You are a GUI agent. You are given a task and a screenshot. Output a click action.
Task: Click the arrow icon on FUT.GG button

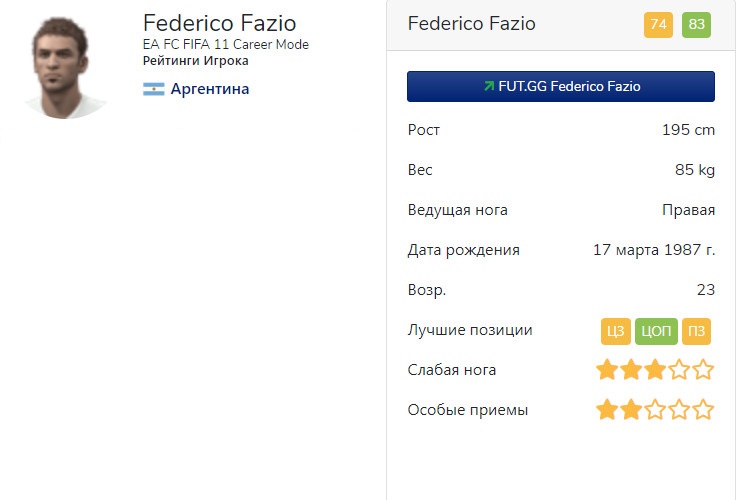[x=488, y=87]
